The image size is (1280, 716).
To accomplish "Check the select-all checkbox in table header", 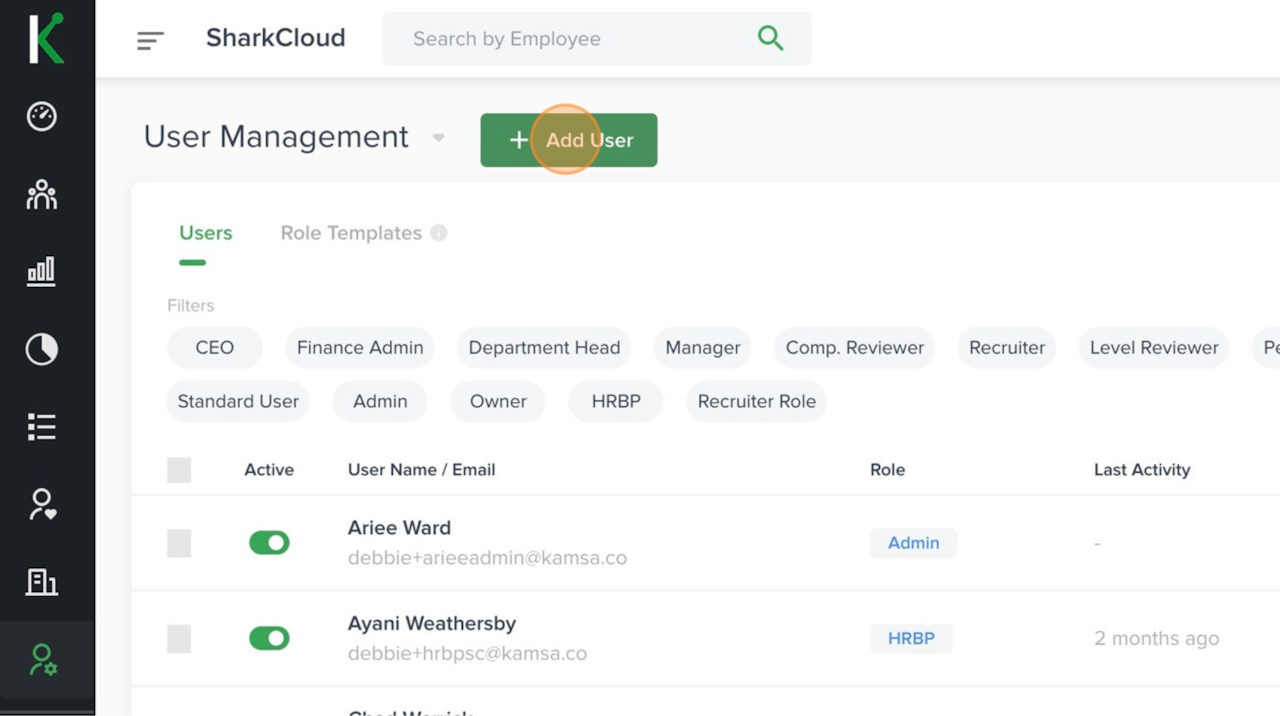I will coord(179,470).
